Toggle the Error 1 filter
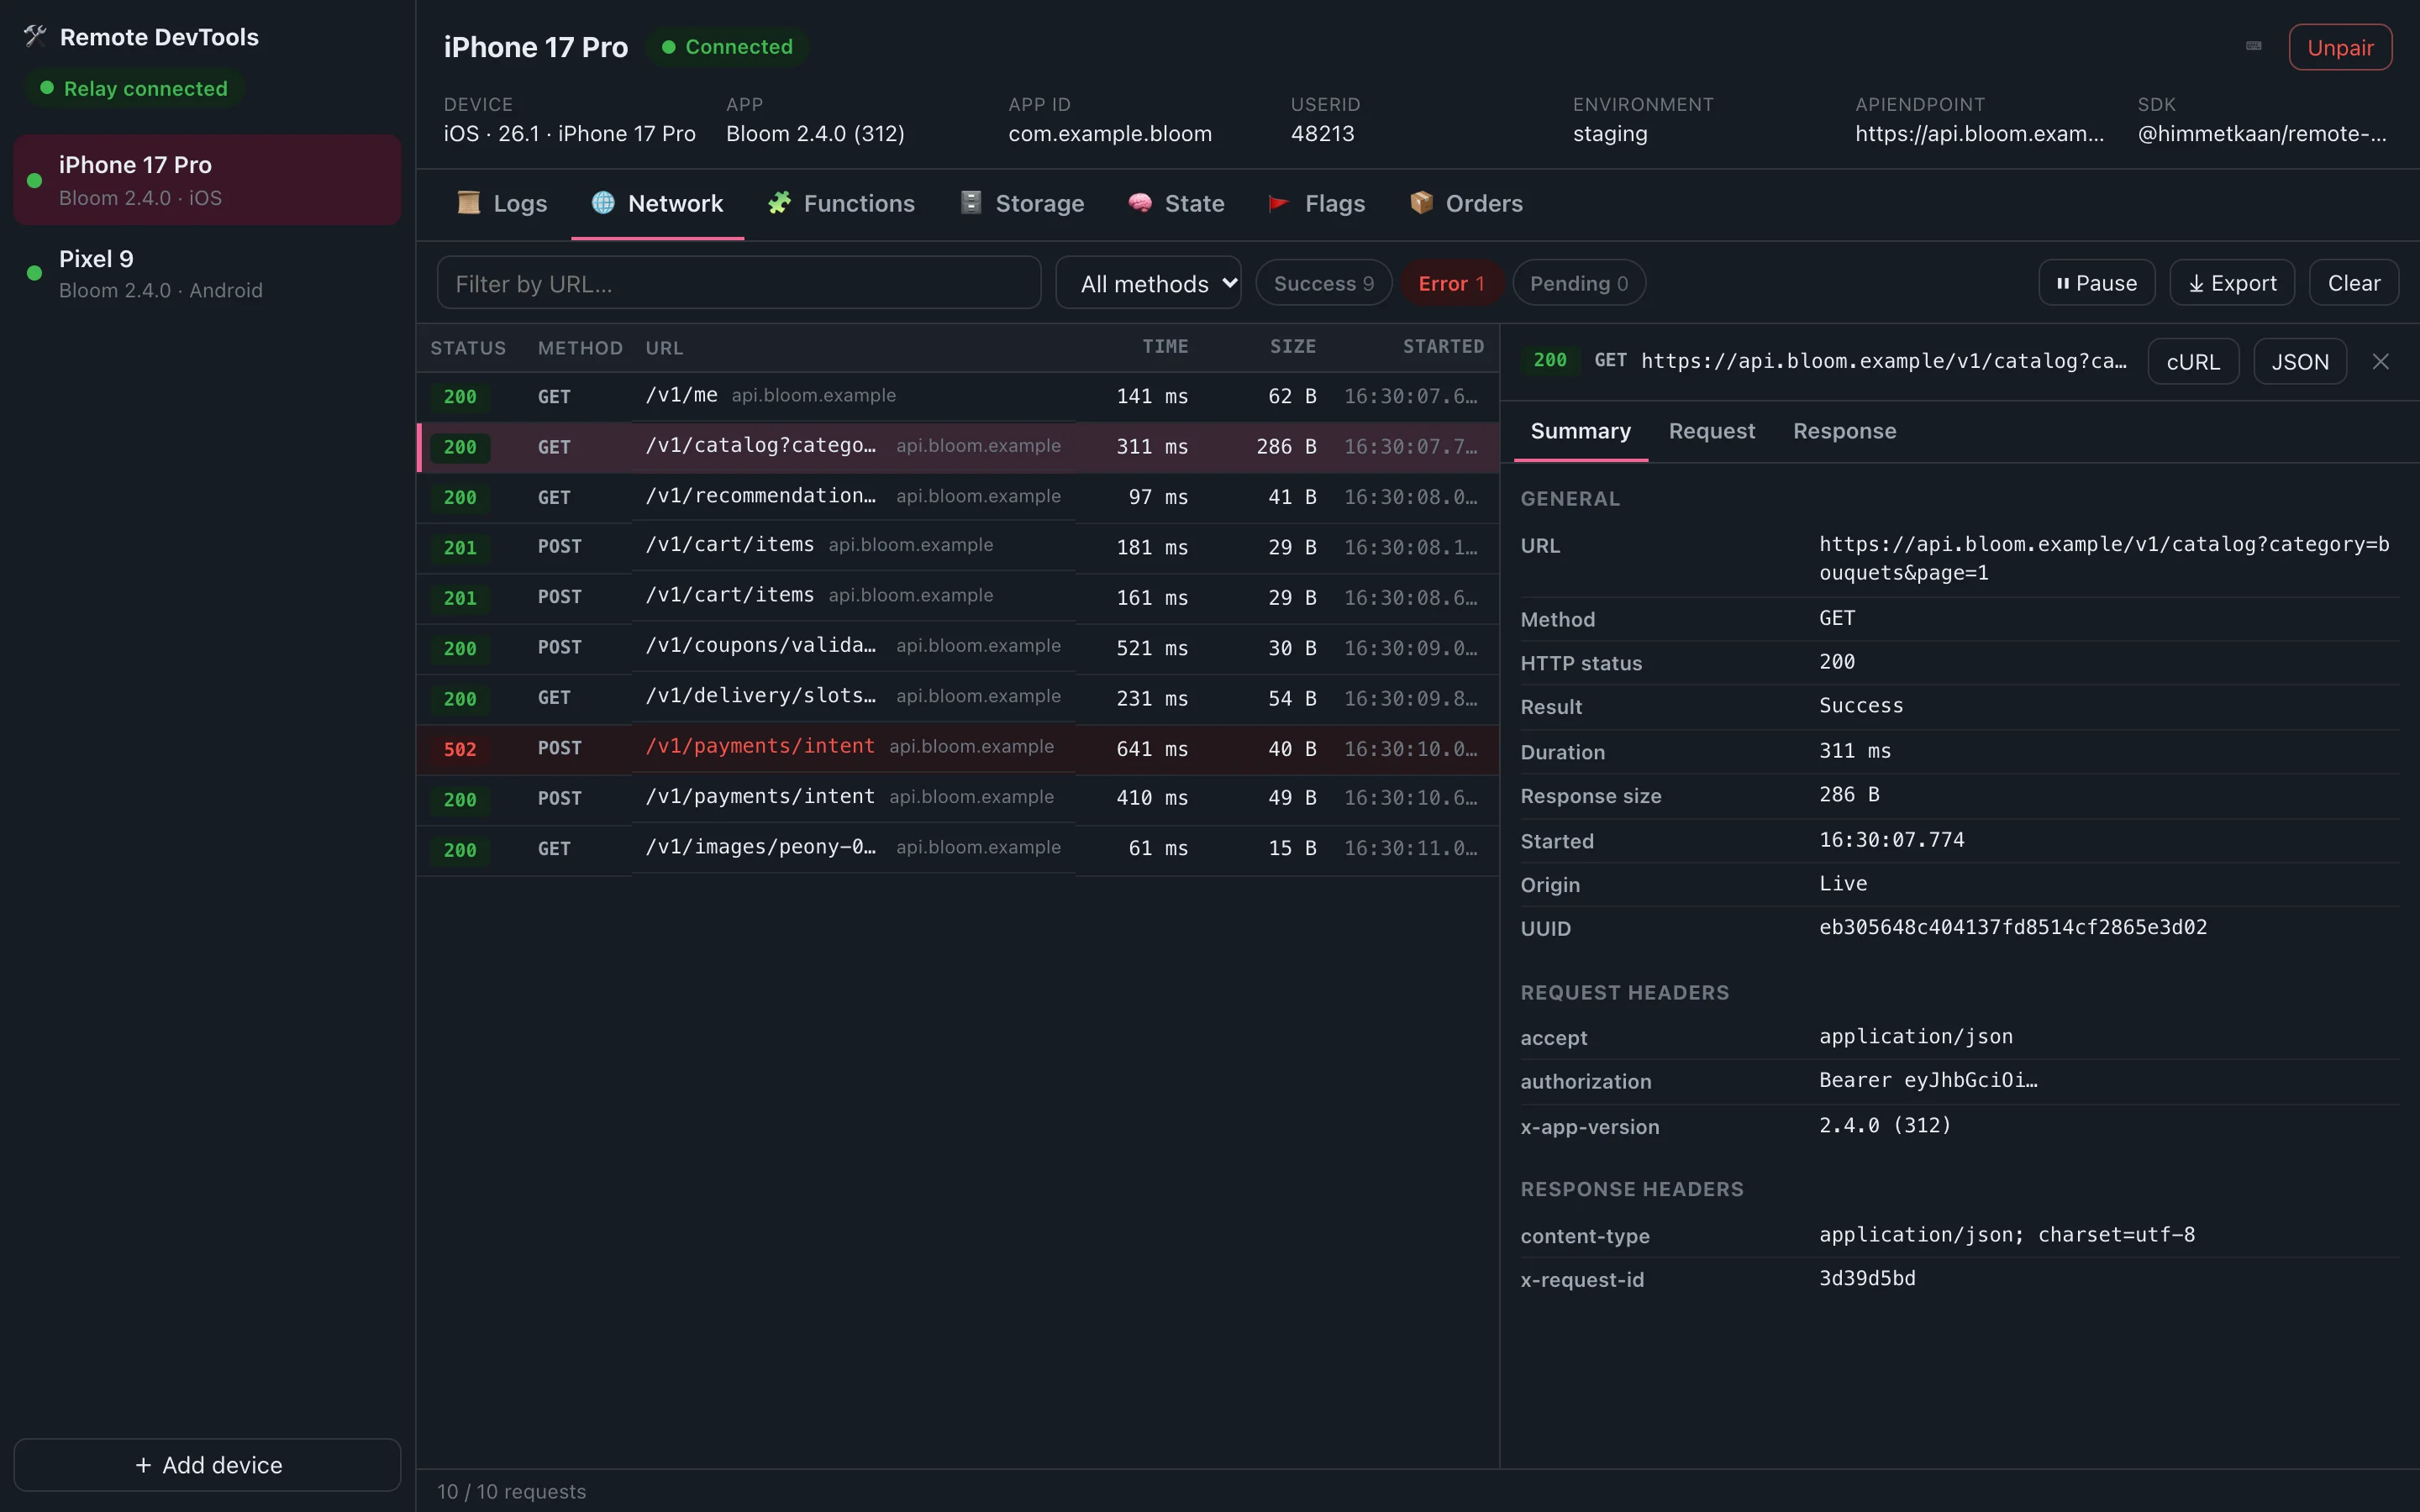This screenshot has width=2420, height=1512. (1450, 284)
